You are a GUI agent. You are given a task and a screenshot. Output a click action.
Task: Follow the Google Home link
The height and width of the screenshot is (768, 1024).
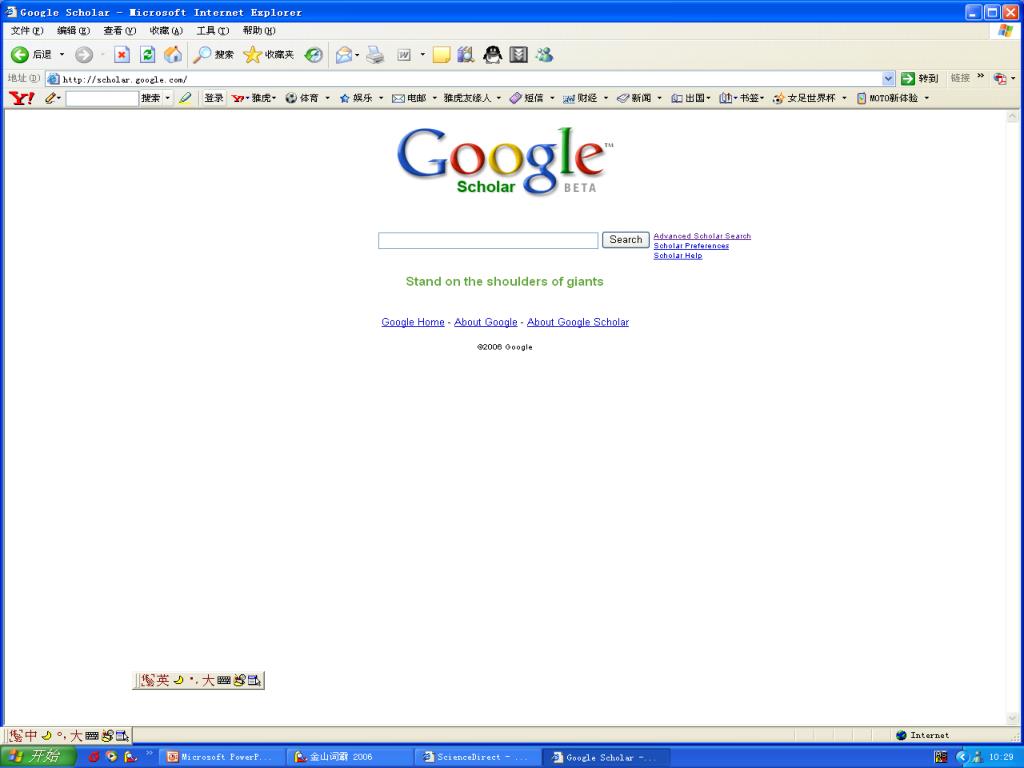pyautogui.click(x=413, y=322)
